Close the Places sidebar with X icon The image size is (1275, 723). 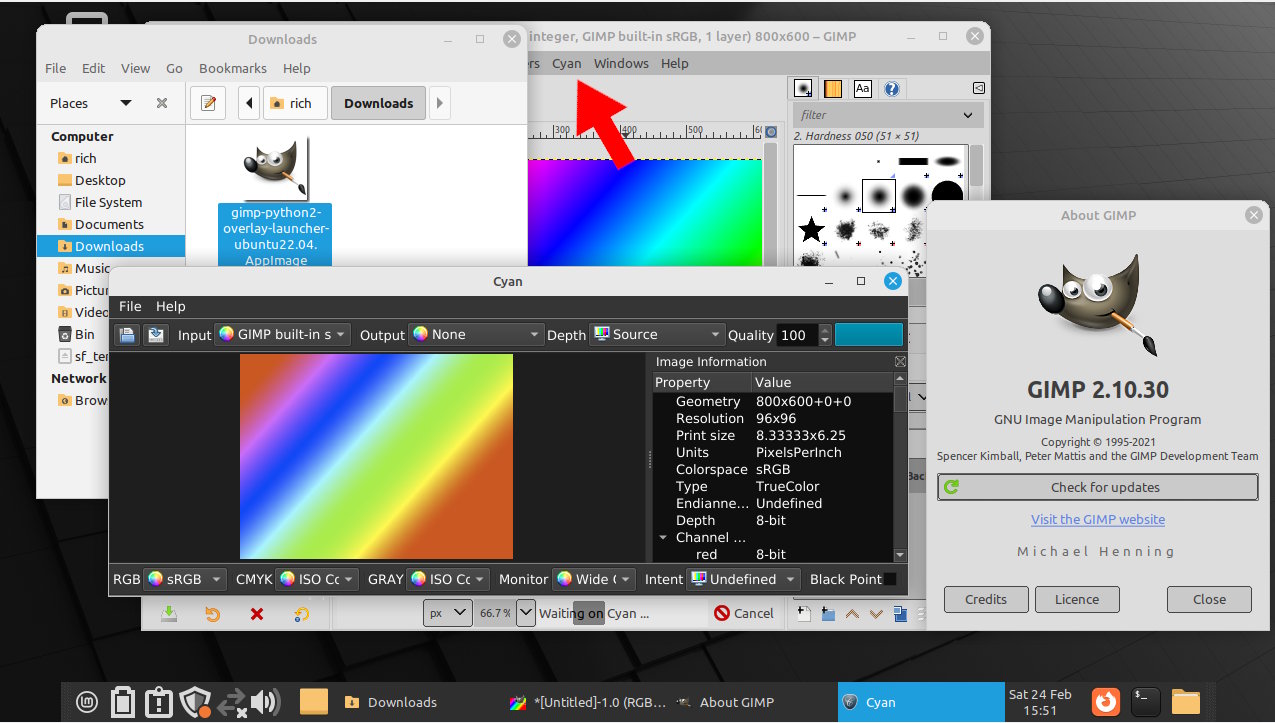pyautogui.click(x=162, y=103)
